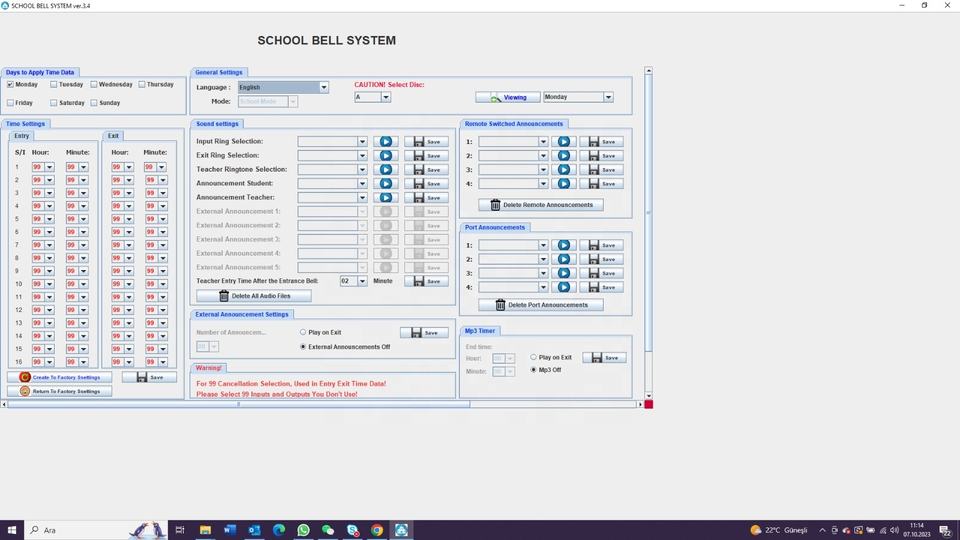960x540 pixels.
Task: Open the Teacher Ringtone Selection dropdown
Action: coord(362,170)
